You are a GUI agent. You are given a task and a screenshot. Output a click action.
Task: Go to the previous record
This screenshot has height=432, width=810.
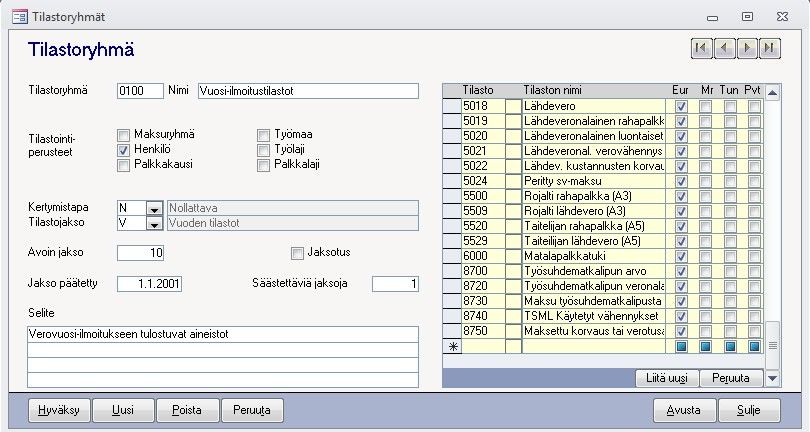(x=724, y=47)
